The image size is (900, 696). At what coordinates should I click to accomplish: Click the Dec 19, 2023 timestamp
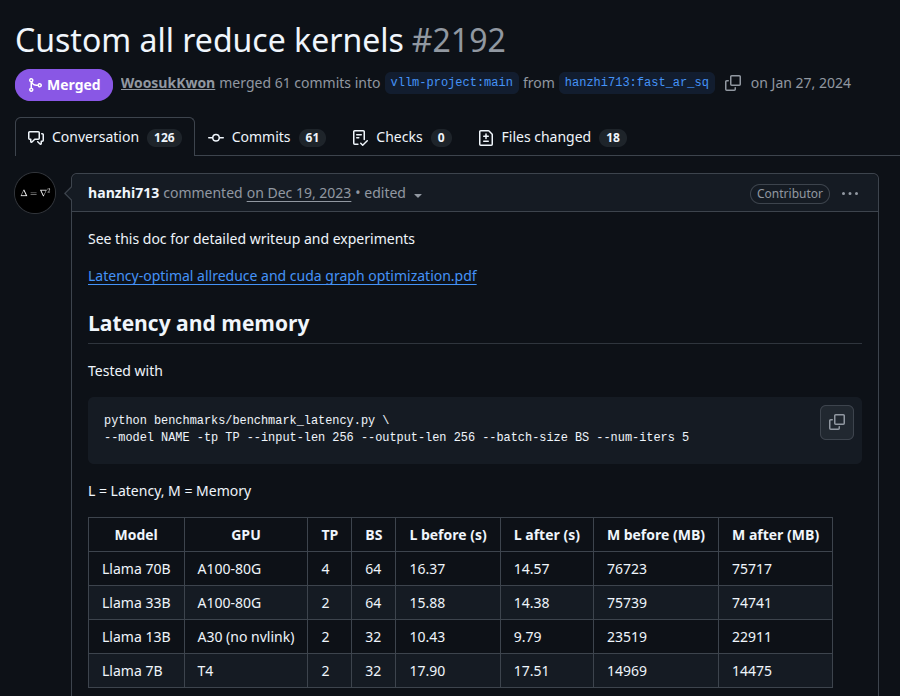pyautogui.click(x=298, y=193)
